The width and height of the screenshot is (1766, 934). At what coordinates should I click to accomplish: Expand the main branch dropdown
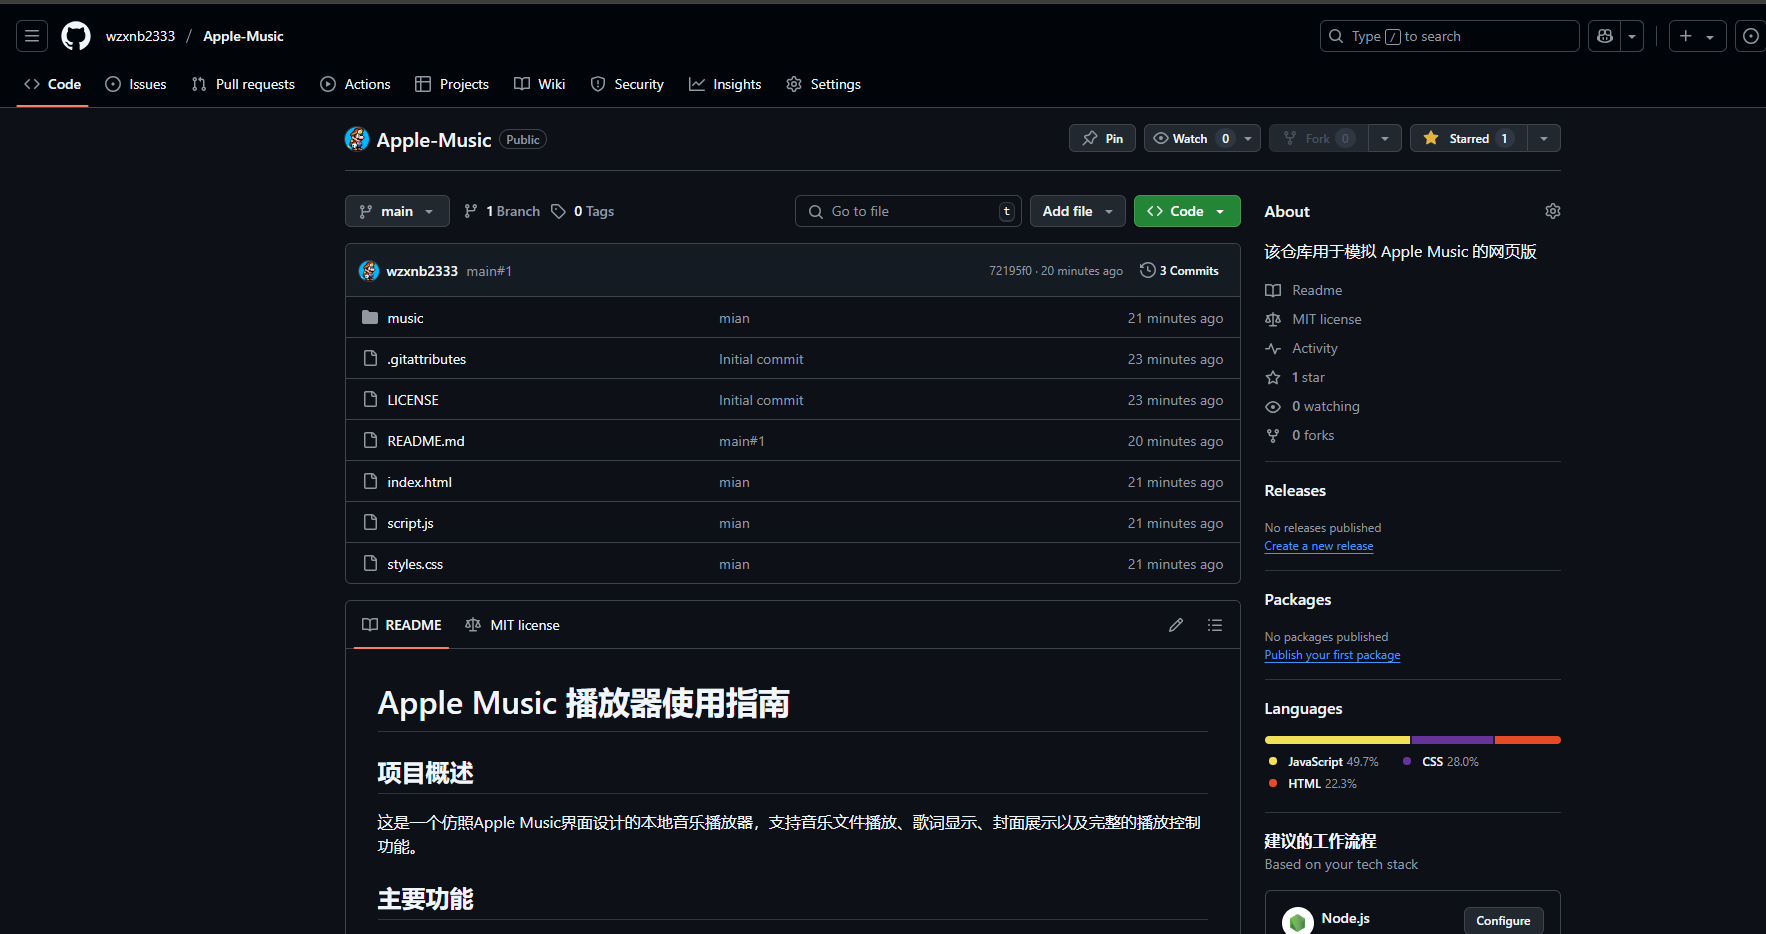[397, 211]
